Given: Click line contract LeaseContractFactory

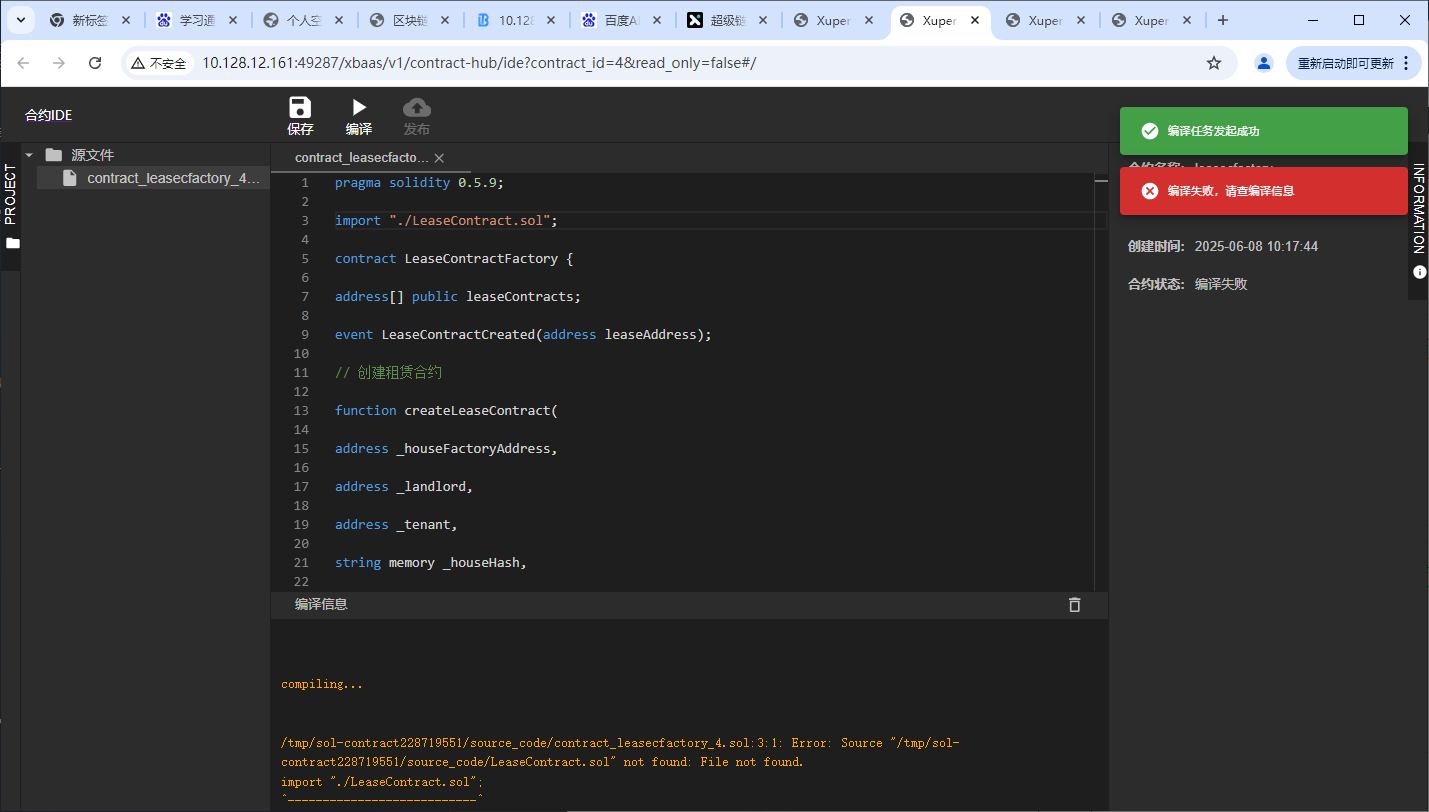Looking at the screenshot, I should tap(454, 259).
